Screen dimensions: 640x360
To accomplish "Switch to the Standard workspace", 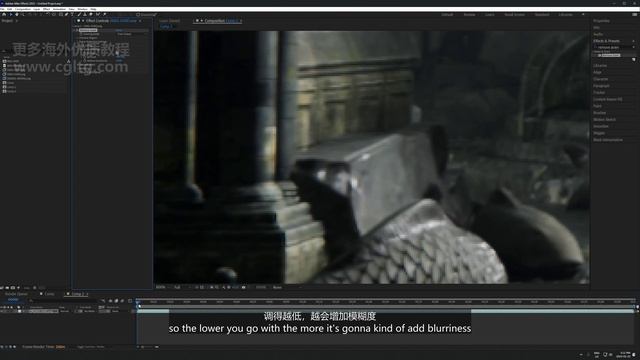I will coord(542,15).
